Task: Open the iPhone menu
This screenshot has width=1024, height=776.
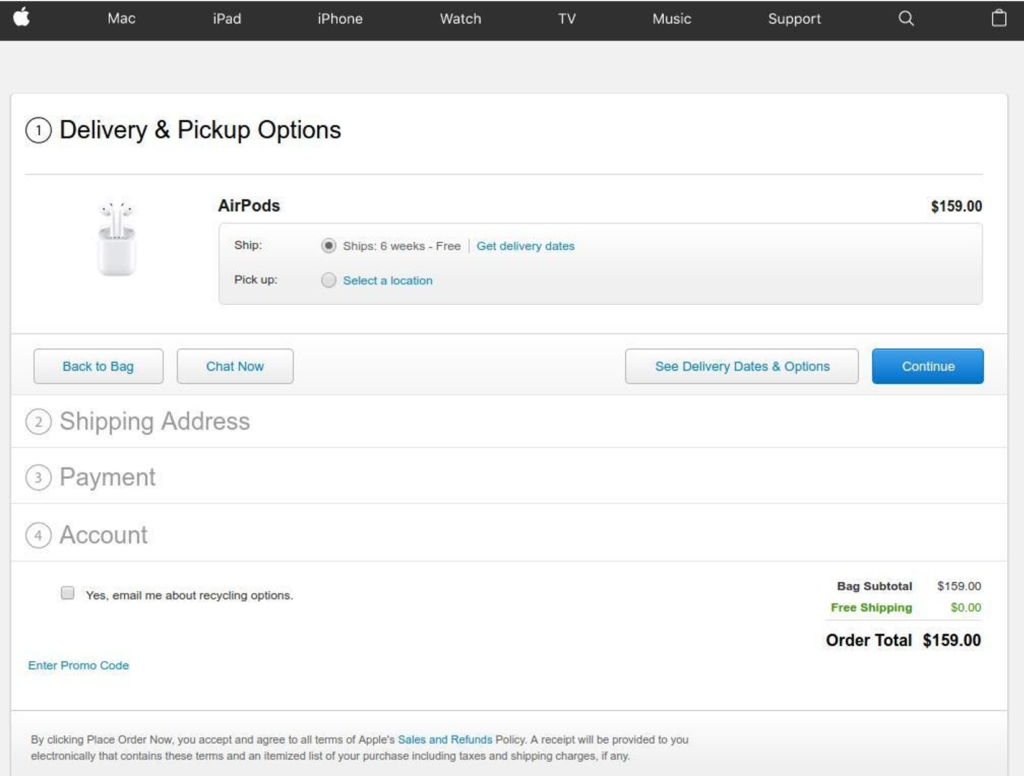Action: [x=340, y=19]
